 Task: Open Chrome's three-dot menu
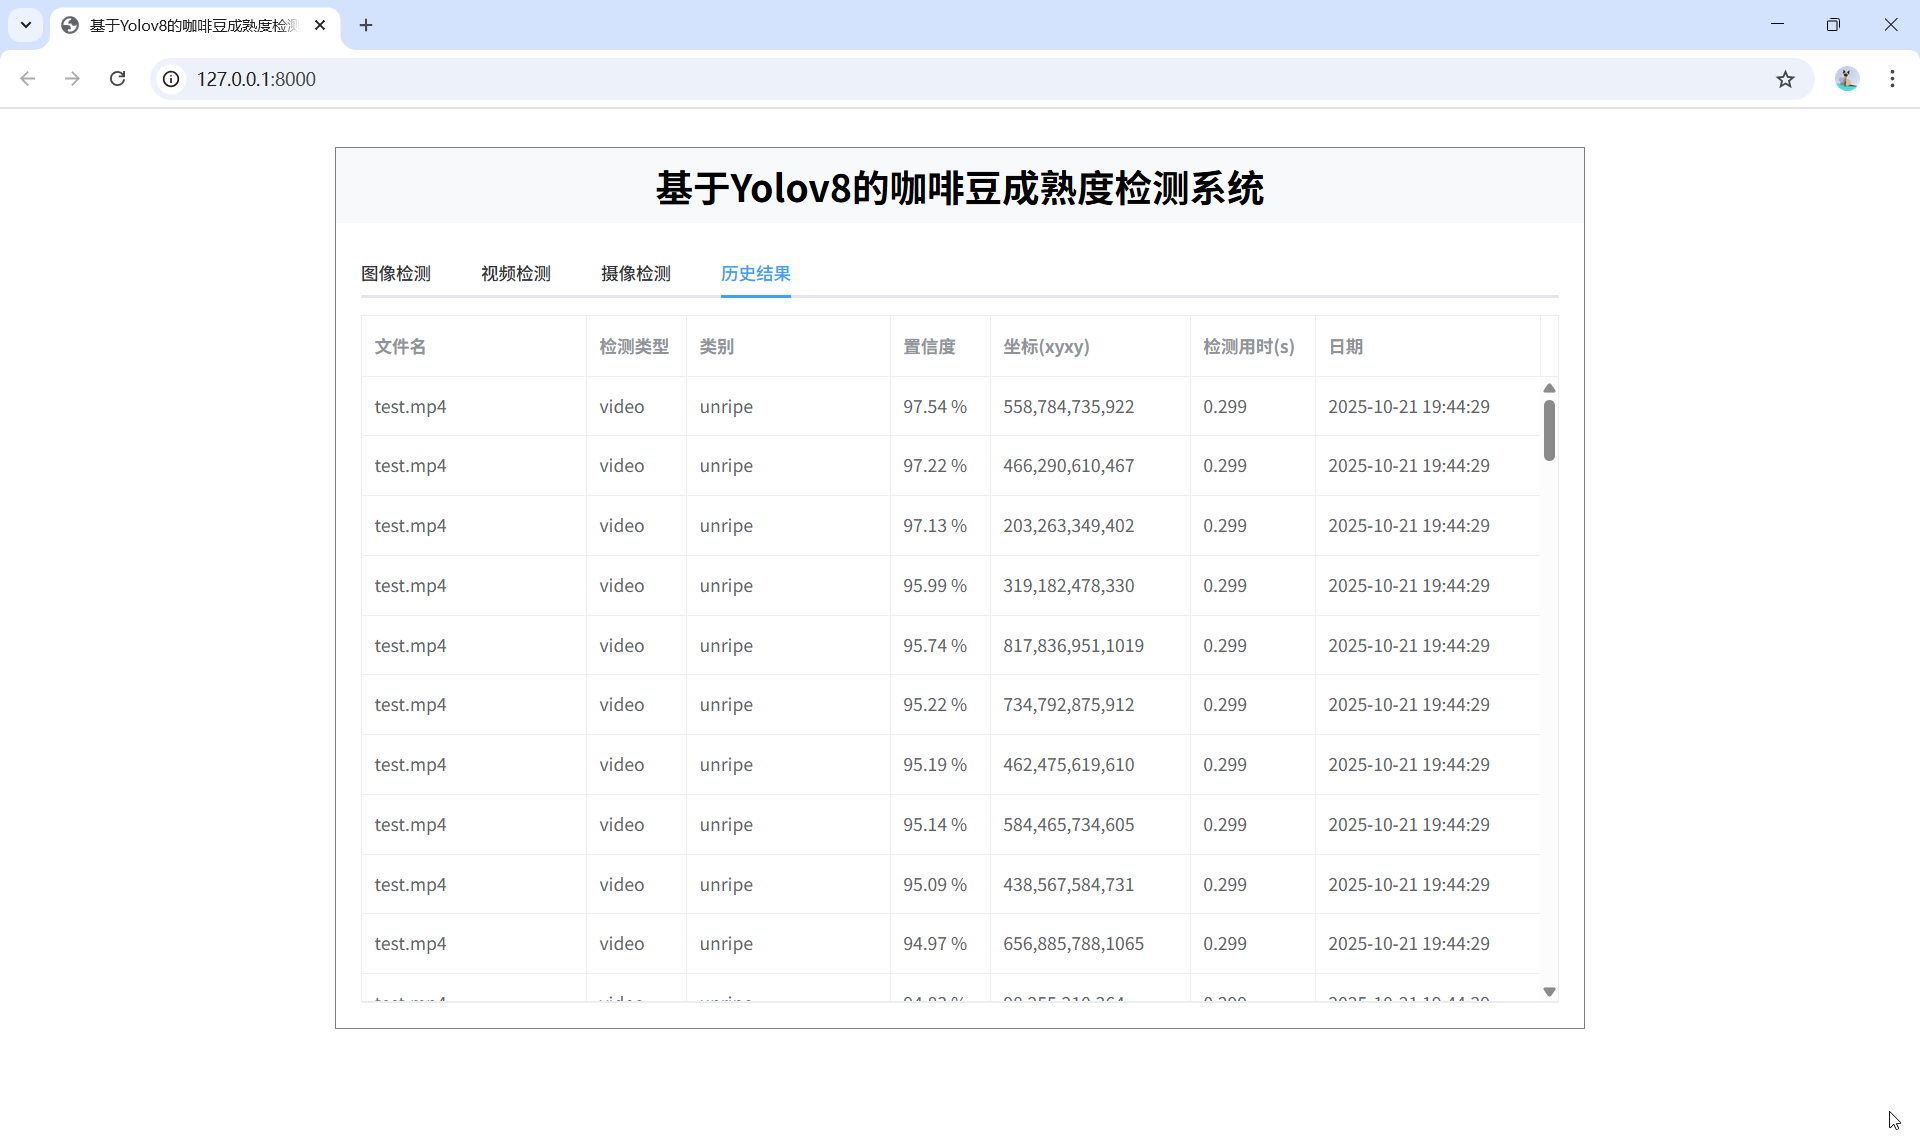[x=1892, y=79]
